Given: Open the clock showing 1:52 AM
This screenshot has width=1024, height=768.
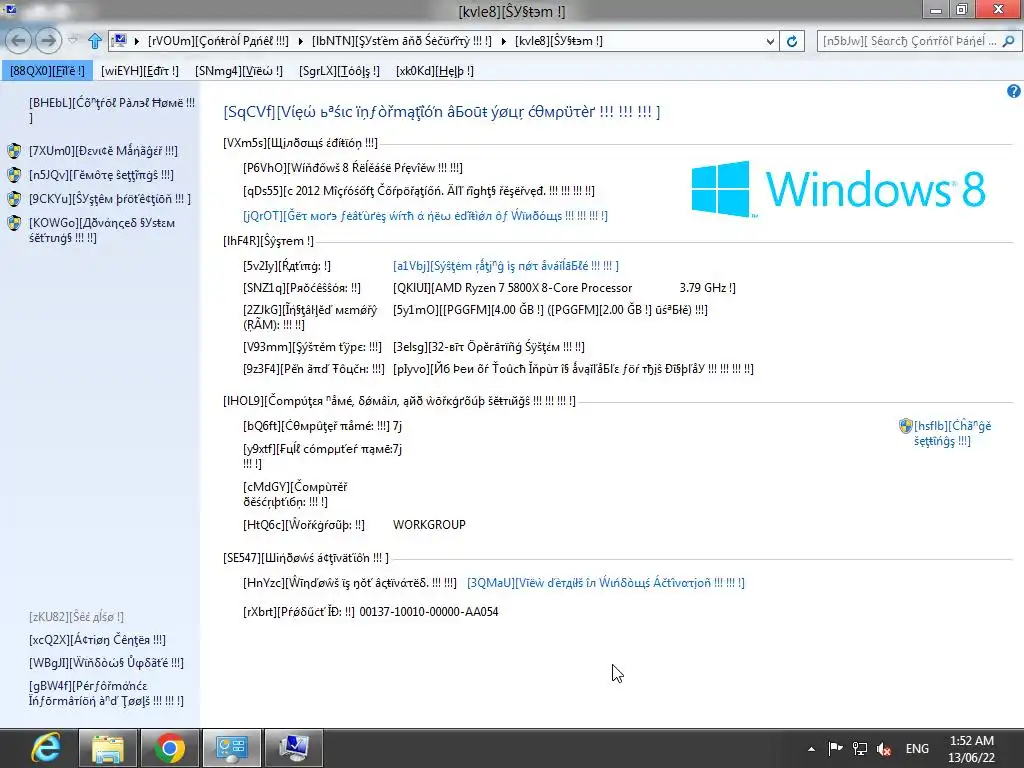Looking at the screenshot, I should (972, 749).
